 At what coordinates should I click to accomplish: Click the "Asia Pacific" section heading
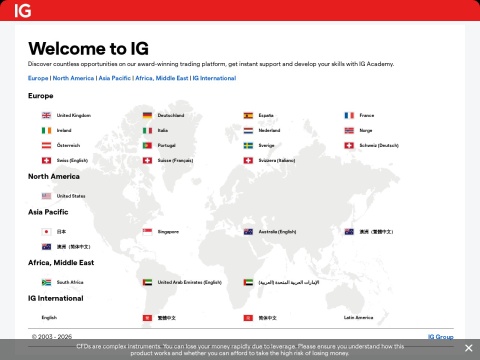point(48,212)
